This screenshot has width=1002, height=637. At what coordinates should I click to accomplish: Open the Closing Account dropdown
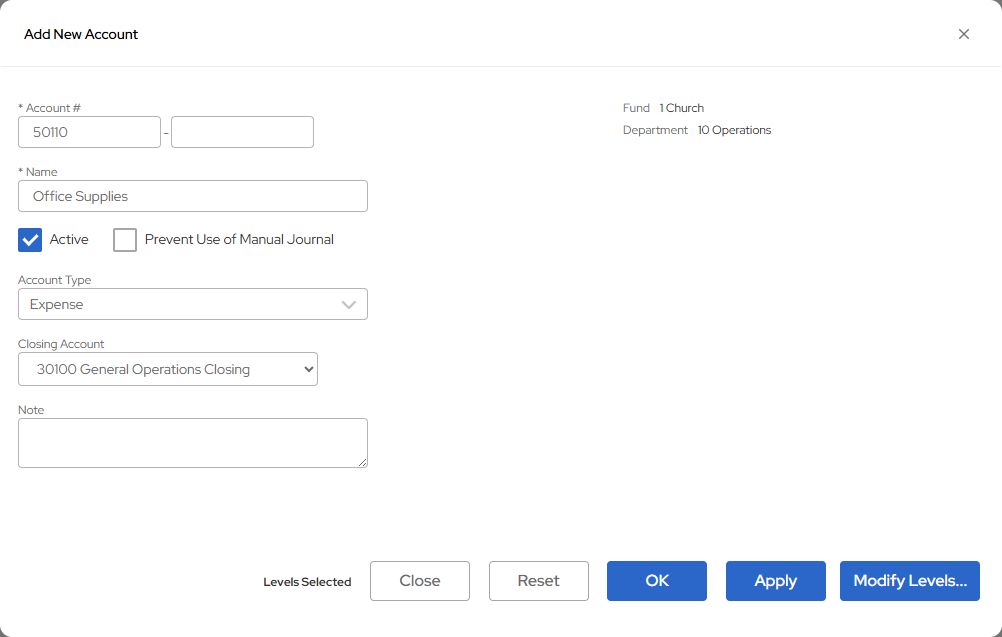[167, 369]
